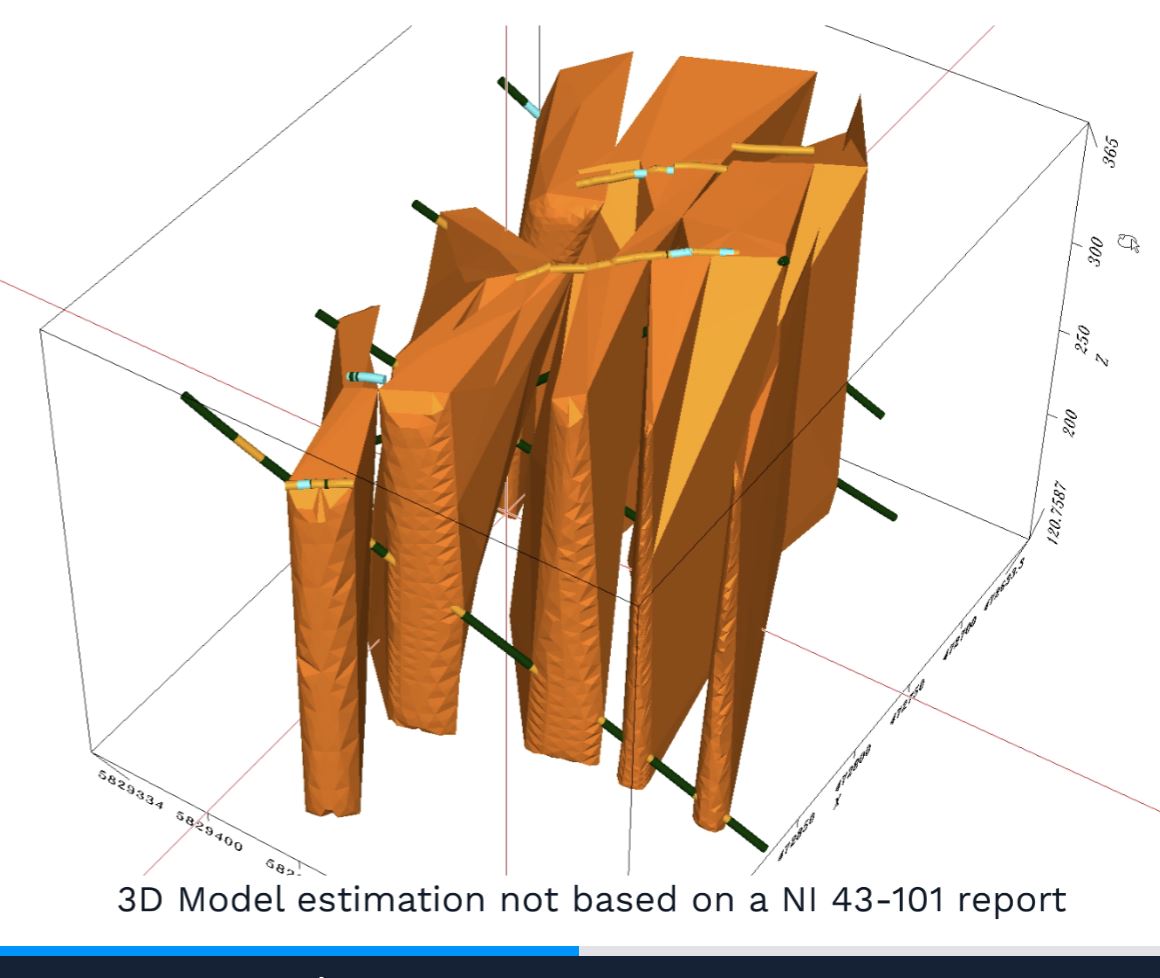The image size is (1160, 978).
Task: Click the grey unfilled part of the progress bar
Action: point(868,949)
